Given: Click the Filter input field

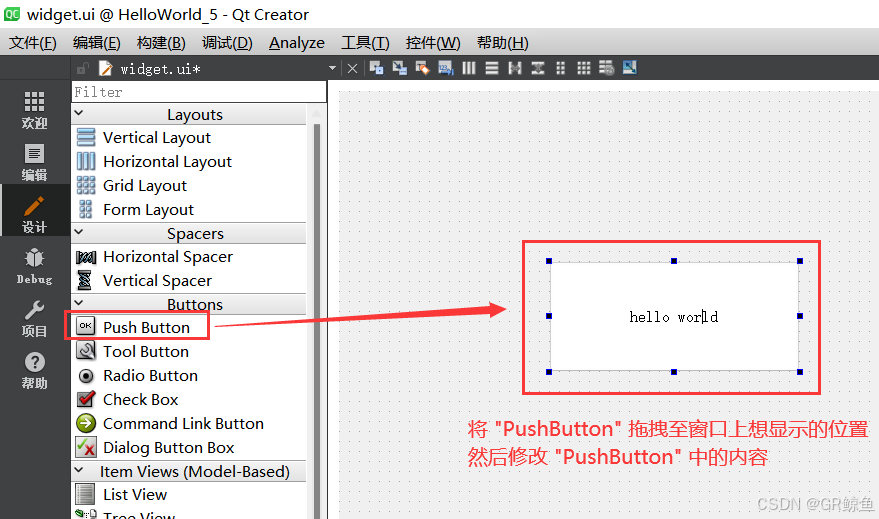Looking at the screenshot, I should tap(199, 92).
